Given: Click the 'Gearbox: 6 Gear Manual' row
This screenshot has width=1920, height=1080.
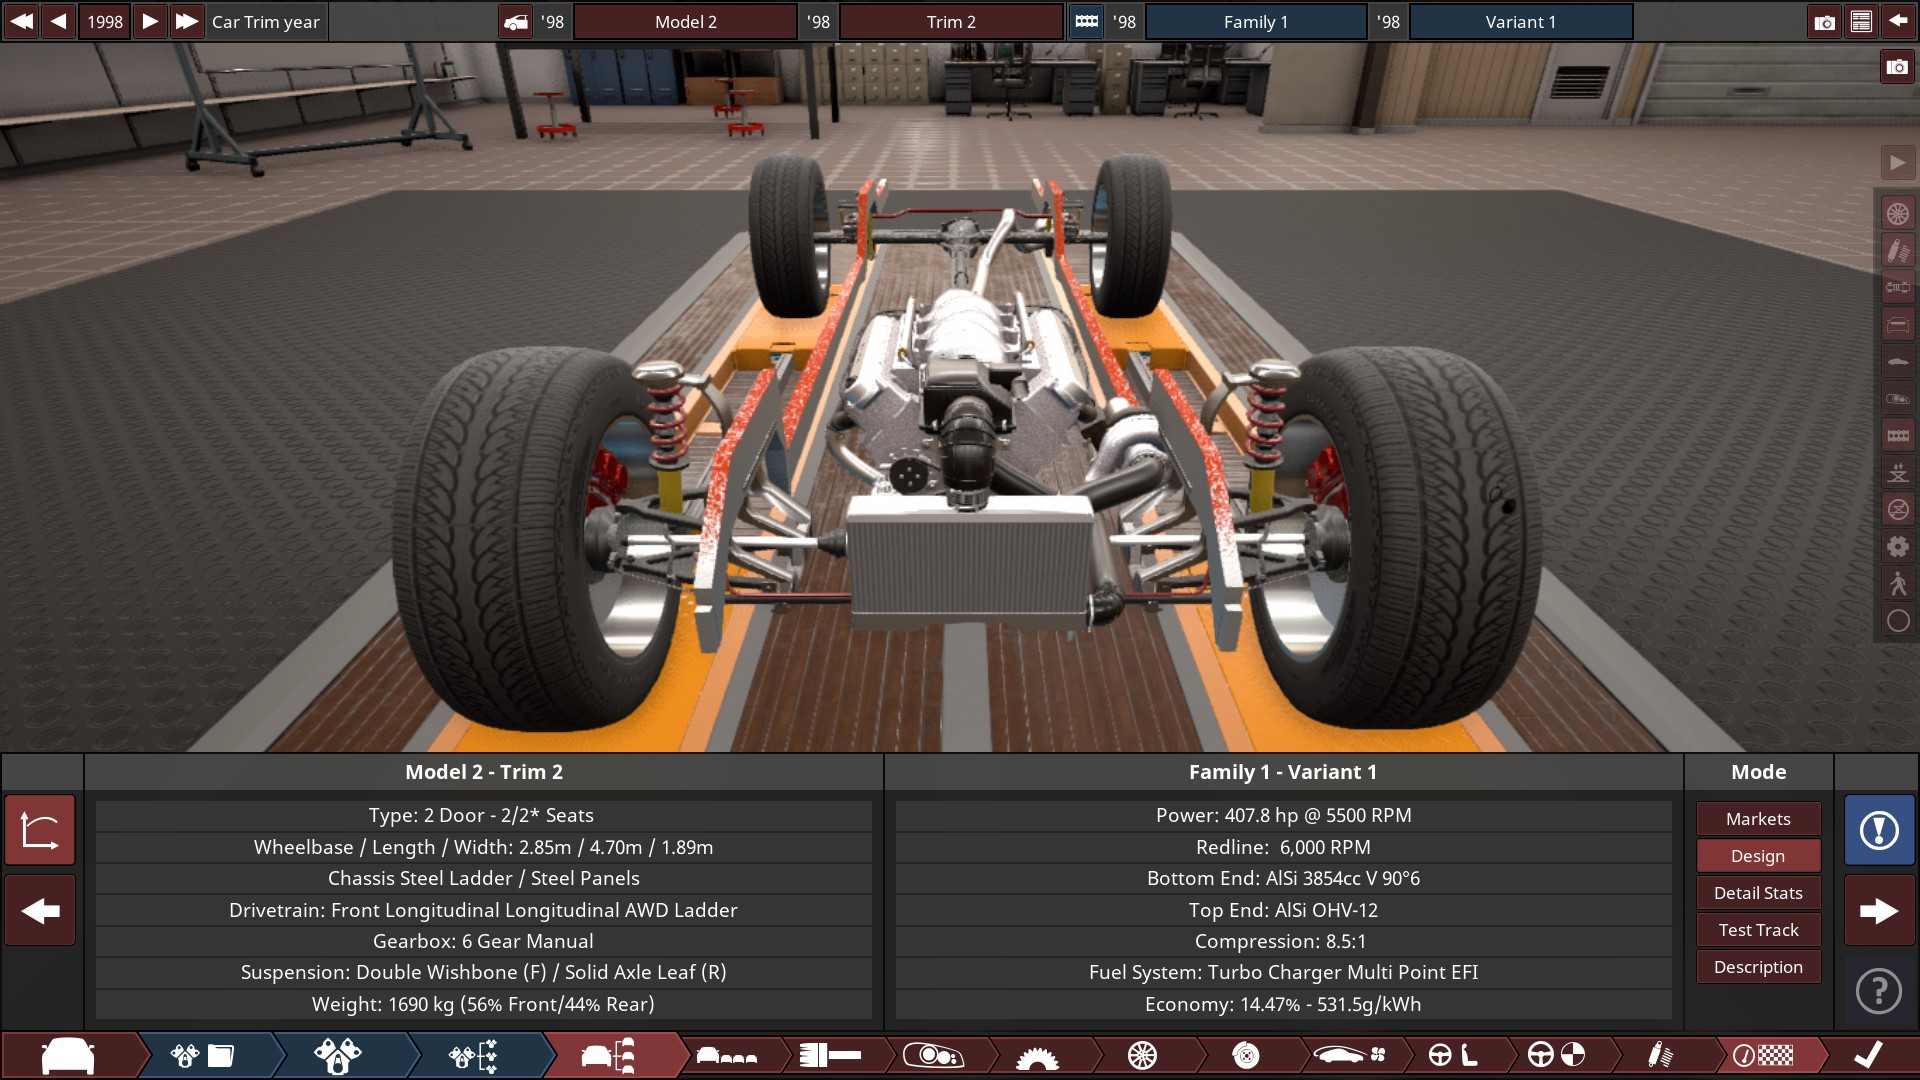Looking at the screenshot, I should pyautogui.click(x=483, y=941).
